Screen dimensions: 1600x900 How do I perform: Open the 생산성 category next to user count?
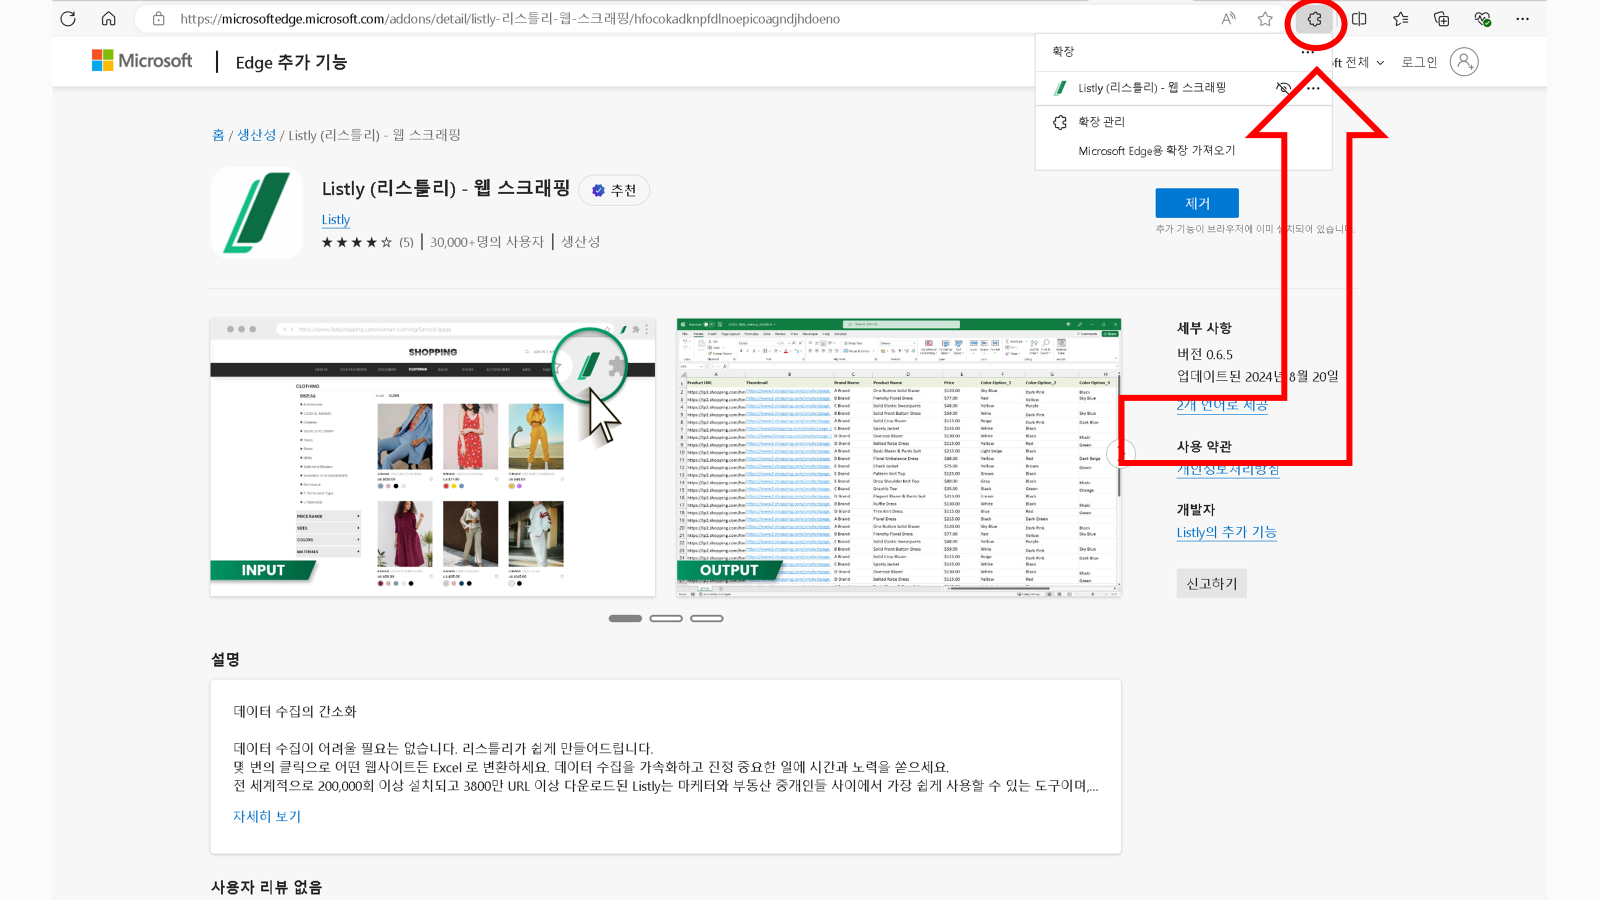[581, 242]
